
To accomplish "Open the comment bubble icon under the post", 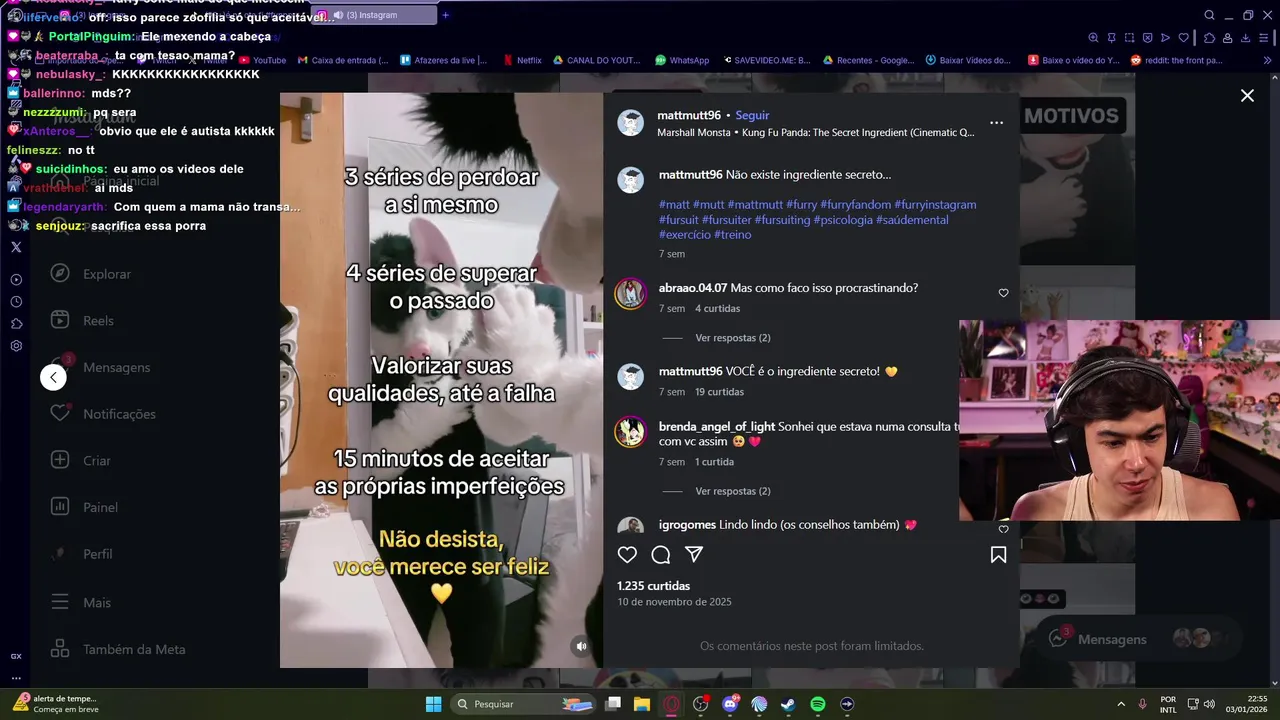I will coord(661,554).
